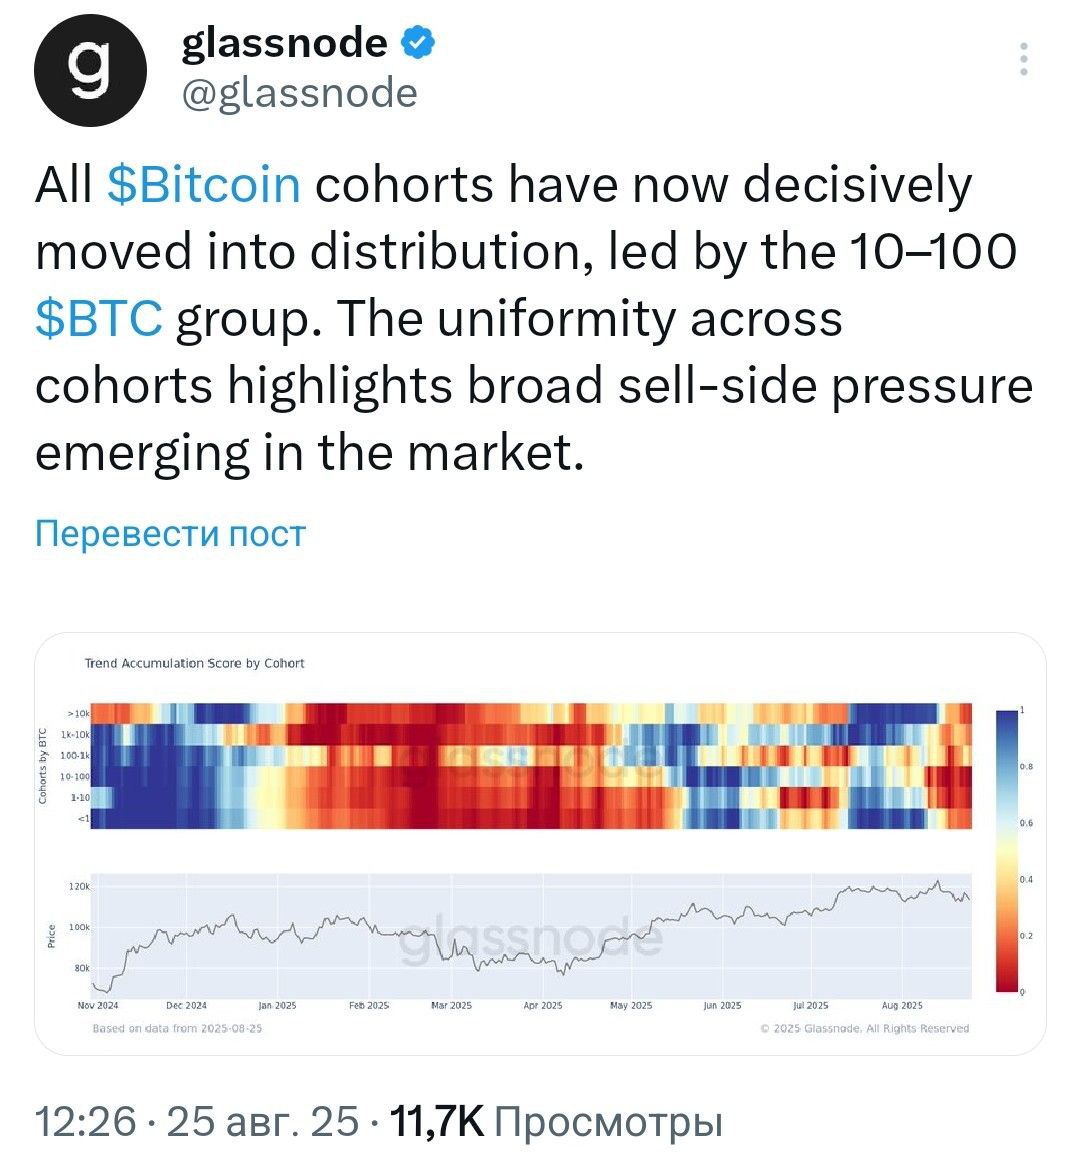Click the post timestamp 12:26 · 25 авг. 25
Screen dimensions: 1080x1170
197,1121
